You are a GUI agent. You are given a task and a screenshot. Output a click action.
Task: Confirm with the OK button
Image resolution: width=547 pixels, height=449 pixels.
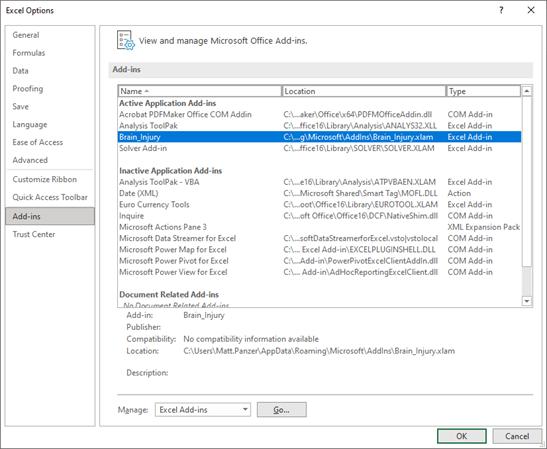pyautogui.click(x=462, y=436)
